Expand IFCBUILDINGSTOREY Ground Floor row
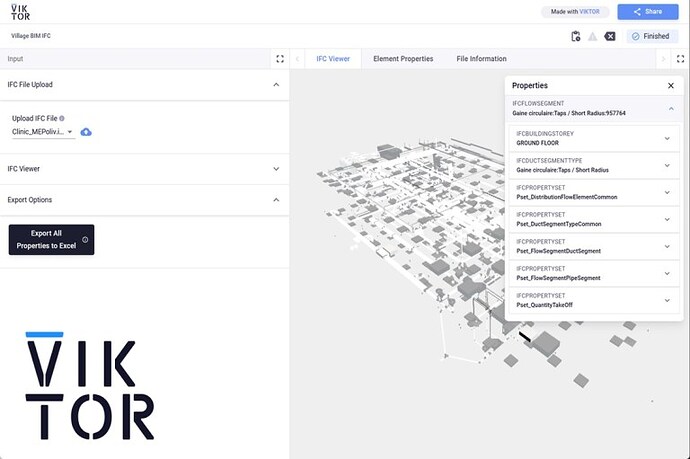 click(x=594, y=138)
